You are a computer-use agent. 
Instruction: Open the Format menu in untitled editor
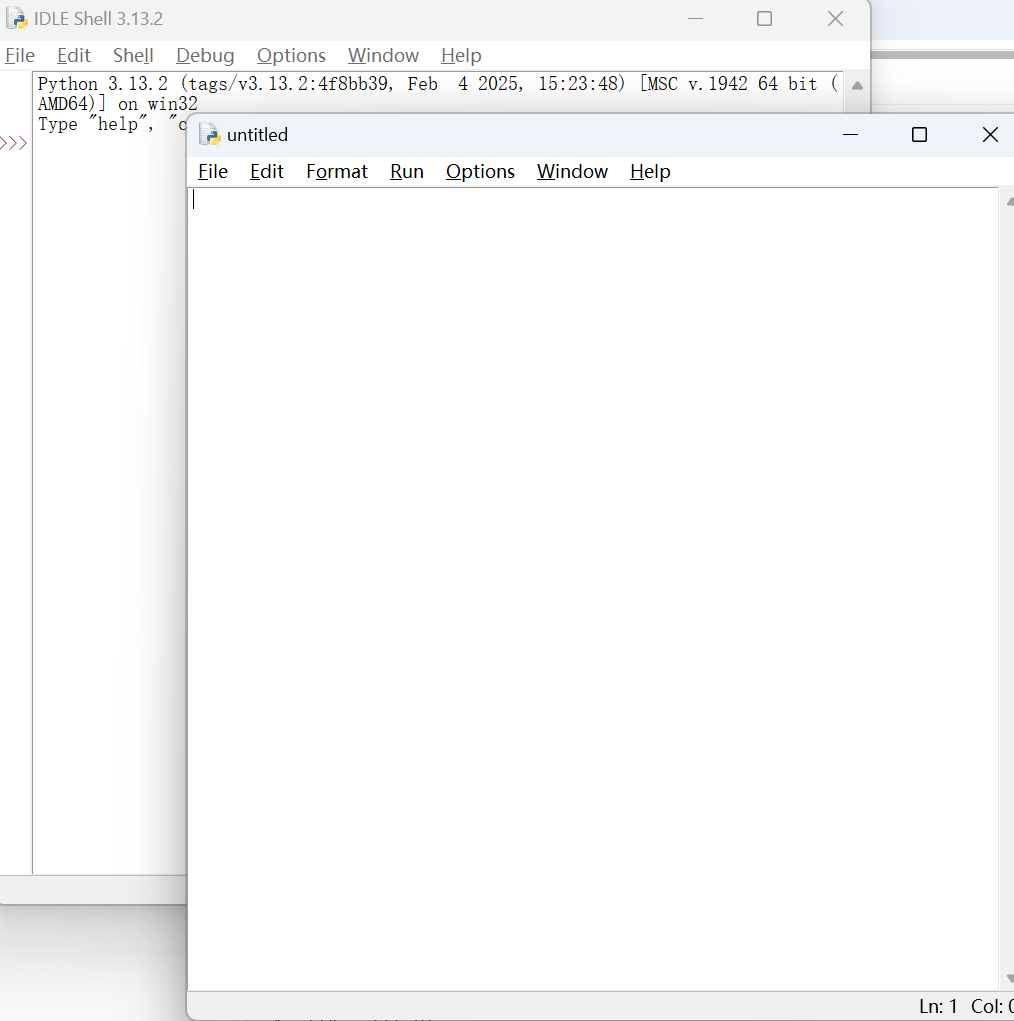(x=337, y=171)
